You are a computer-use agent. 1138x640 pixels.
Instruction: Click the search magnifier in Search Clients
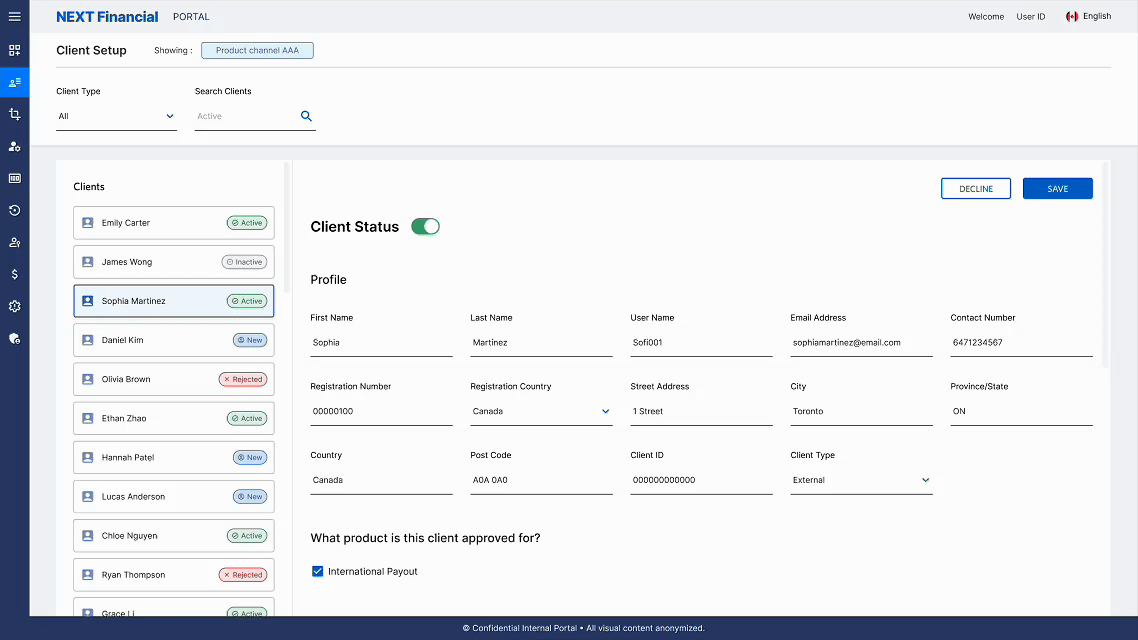pyautogui.click(x=306, y=115)
